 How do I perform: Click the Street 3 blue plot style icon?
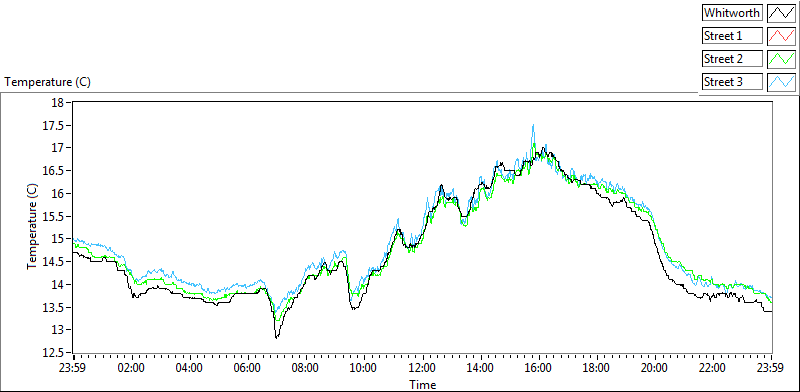781,82
